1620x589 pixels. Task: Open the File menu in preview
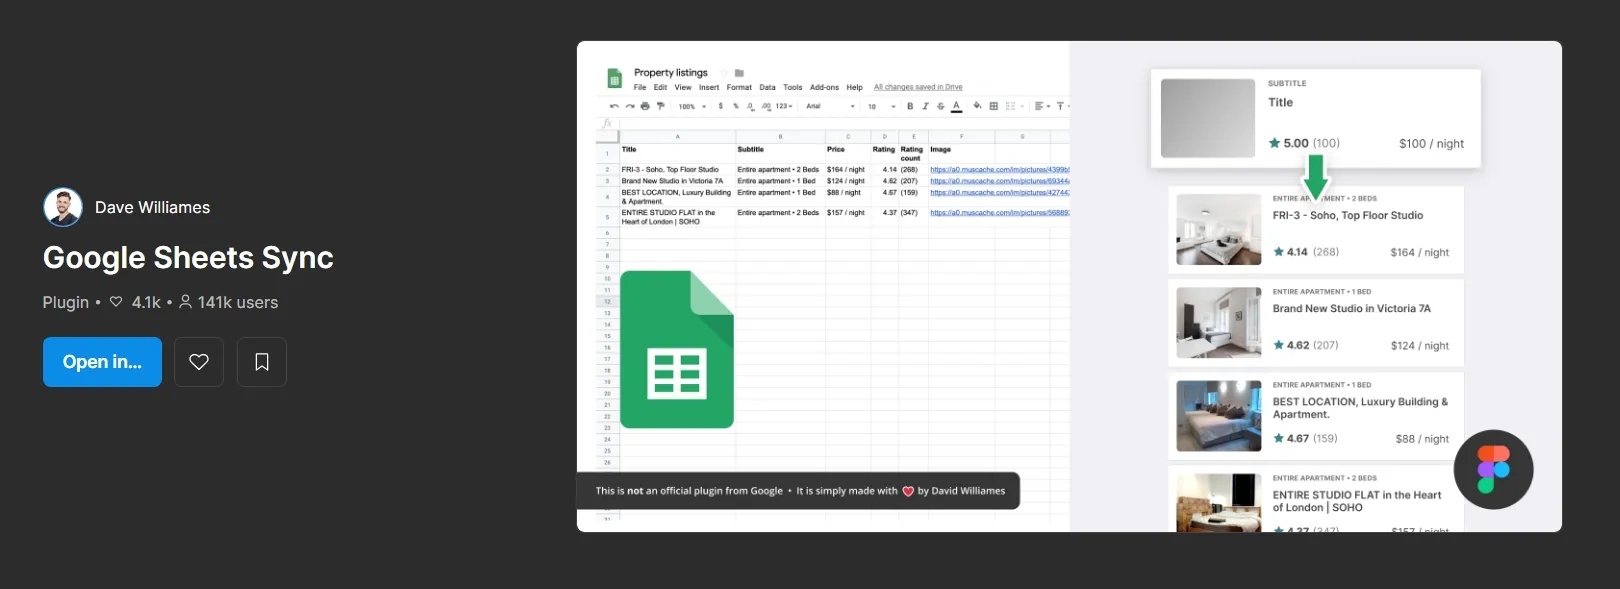coord(640,87)
